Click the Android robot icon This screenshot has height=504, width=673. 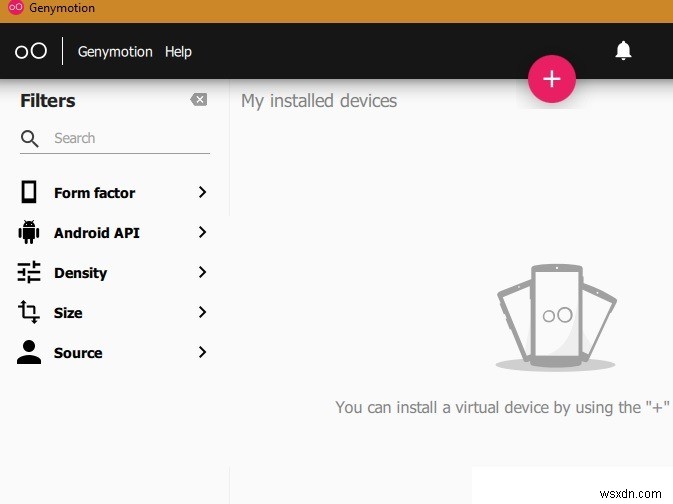[x=29, y=232]
